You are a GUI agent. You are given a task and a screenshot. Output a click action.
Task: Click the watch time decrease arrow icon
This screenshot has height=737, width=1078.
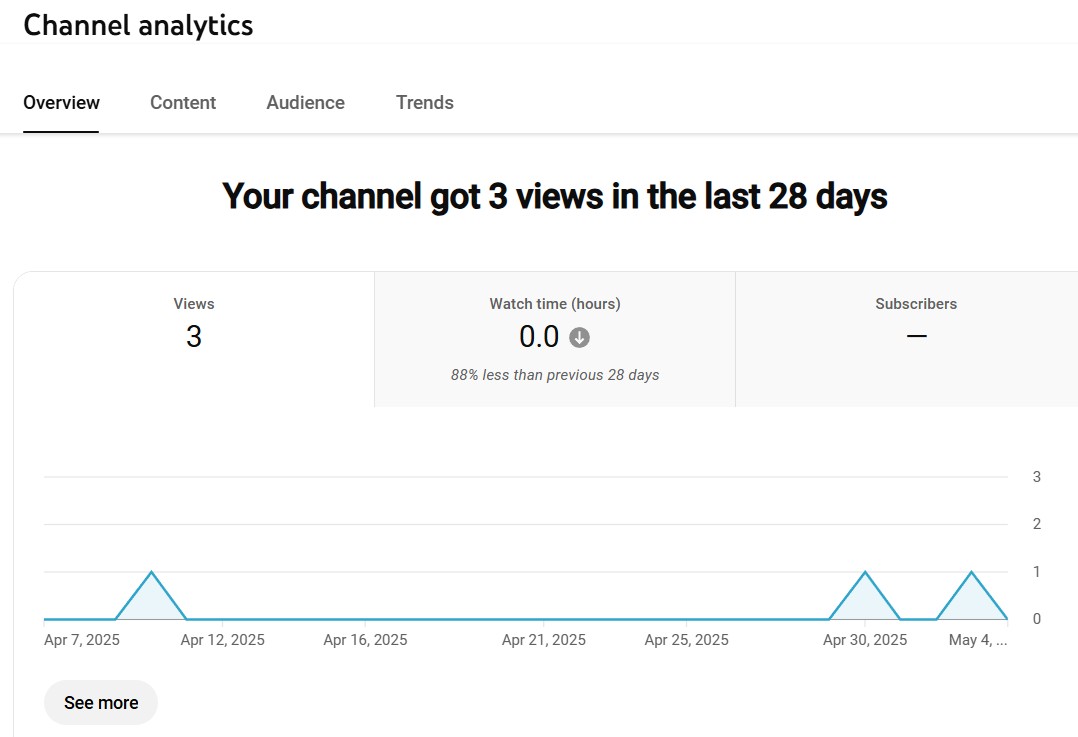coord(579,338)
